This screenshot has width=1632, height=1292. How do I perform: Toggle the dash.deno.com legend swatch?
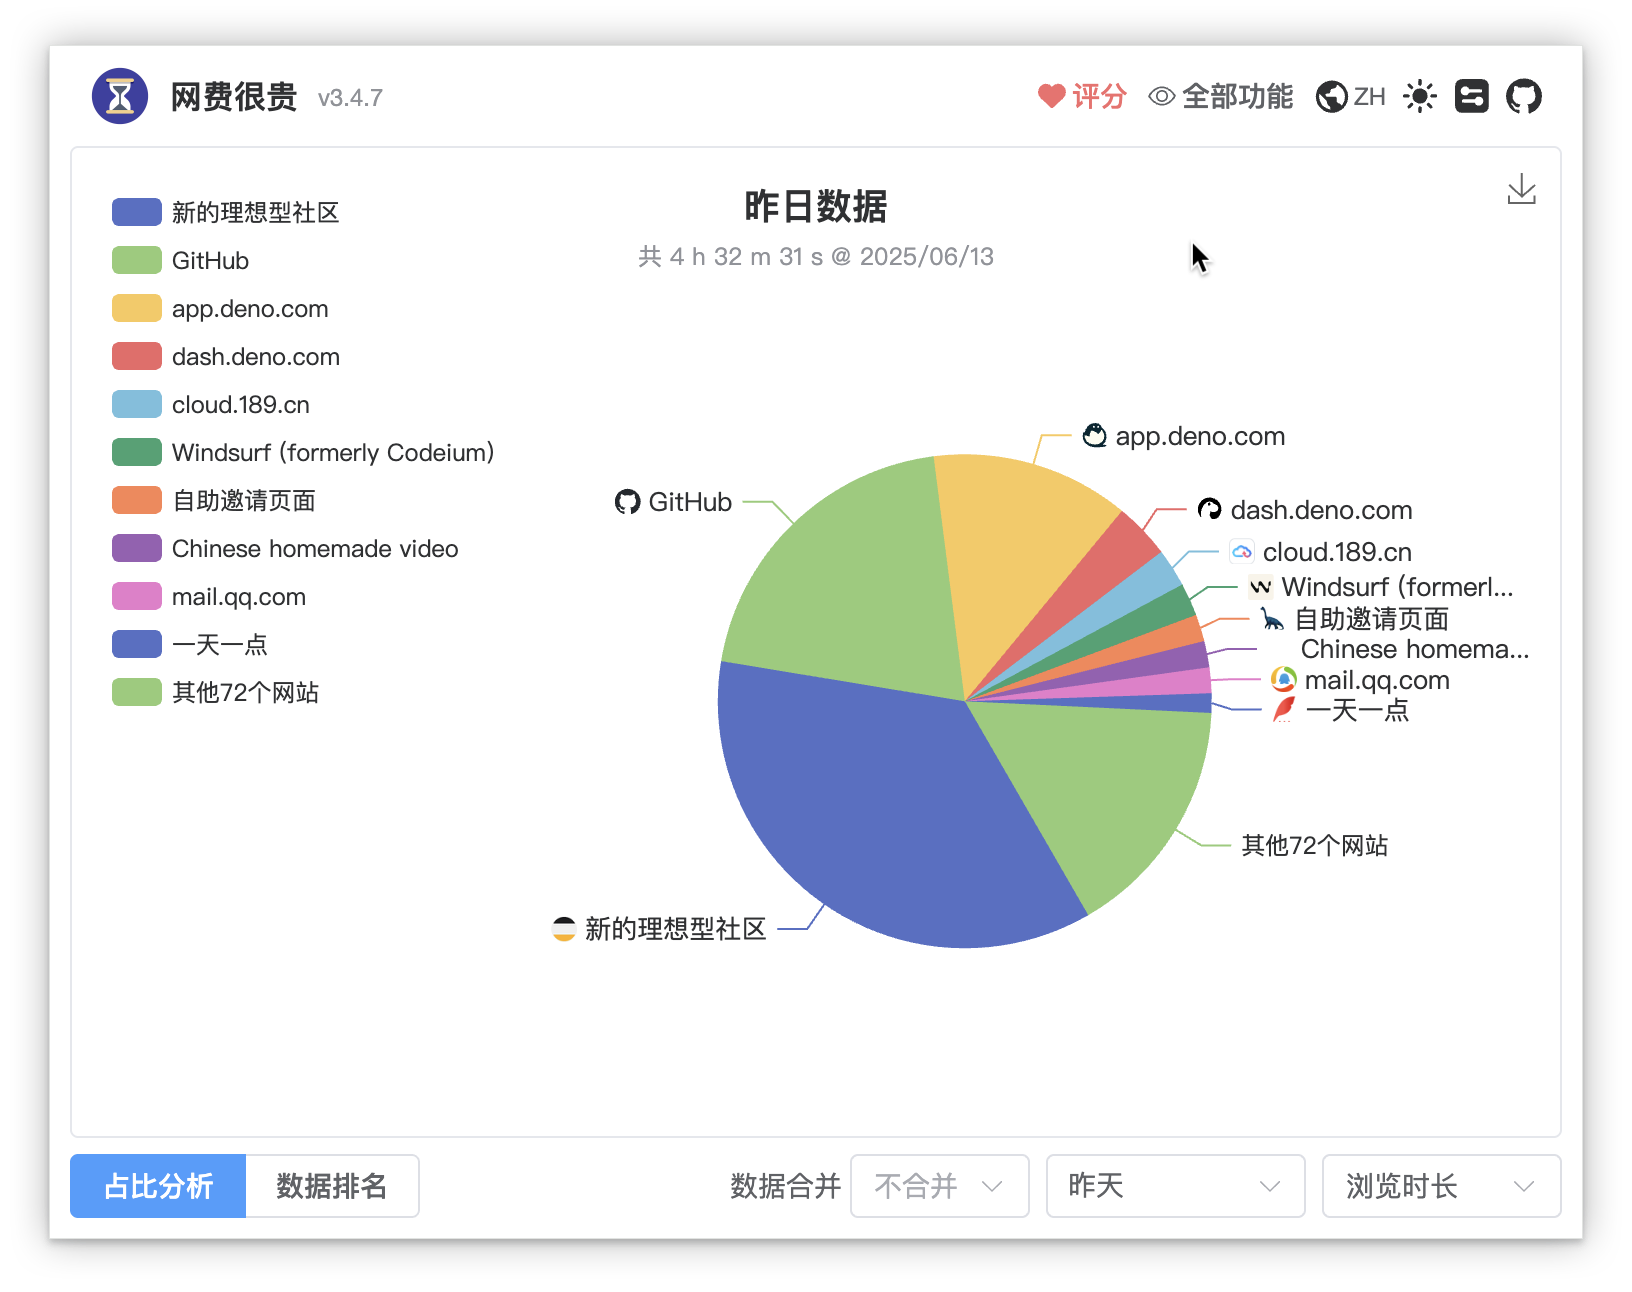[x=137, y=356]
